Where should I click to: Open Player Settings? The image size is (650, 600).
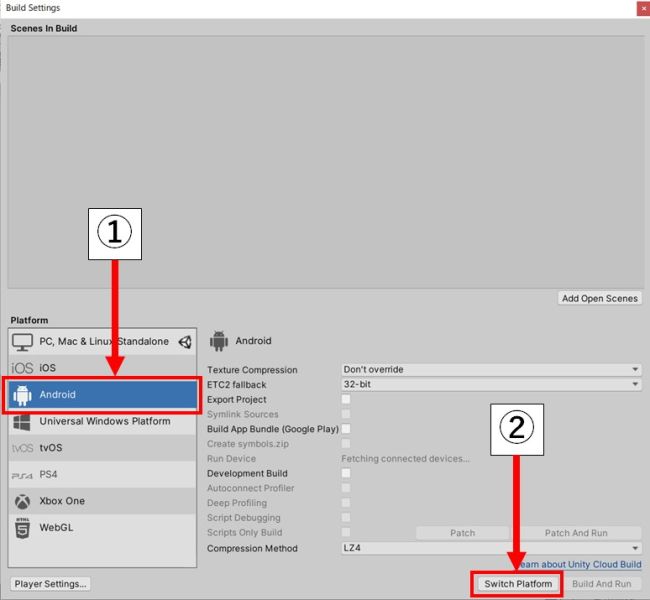tap(50, 584)
